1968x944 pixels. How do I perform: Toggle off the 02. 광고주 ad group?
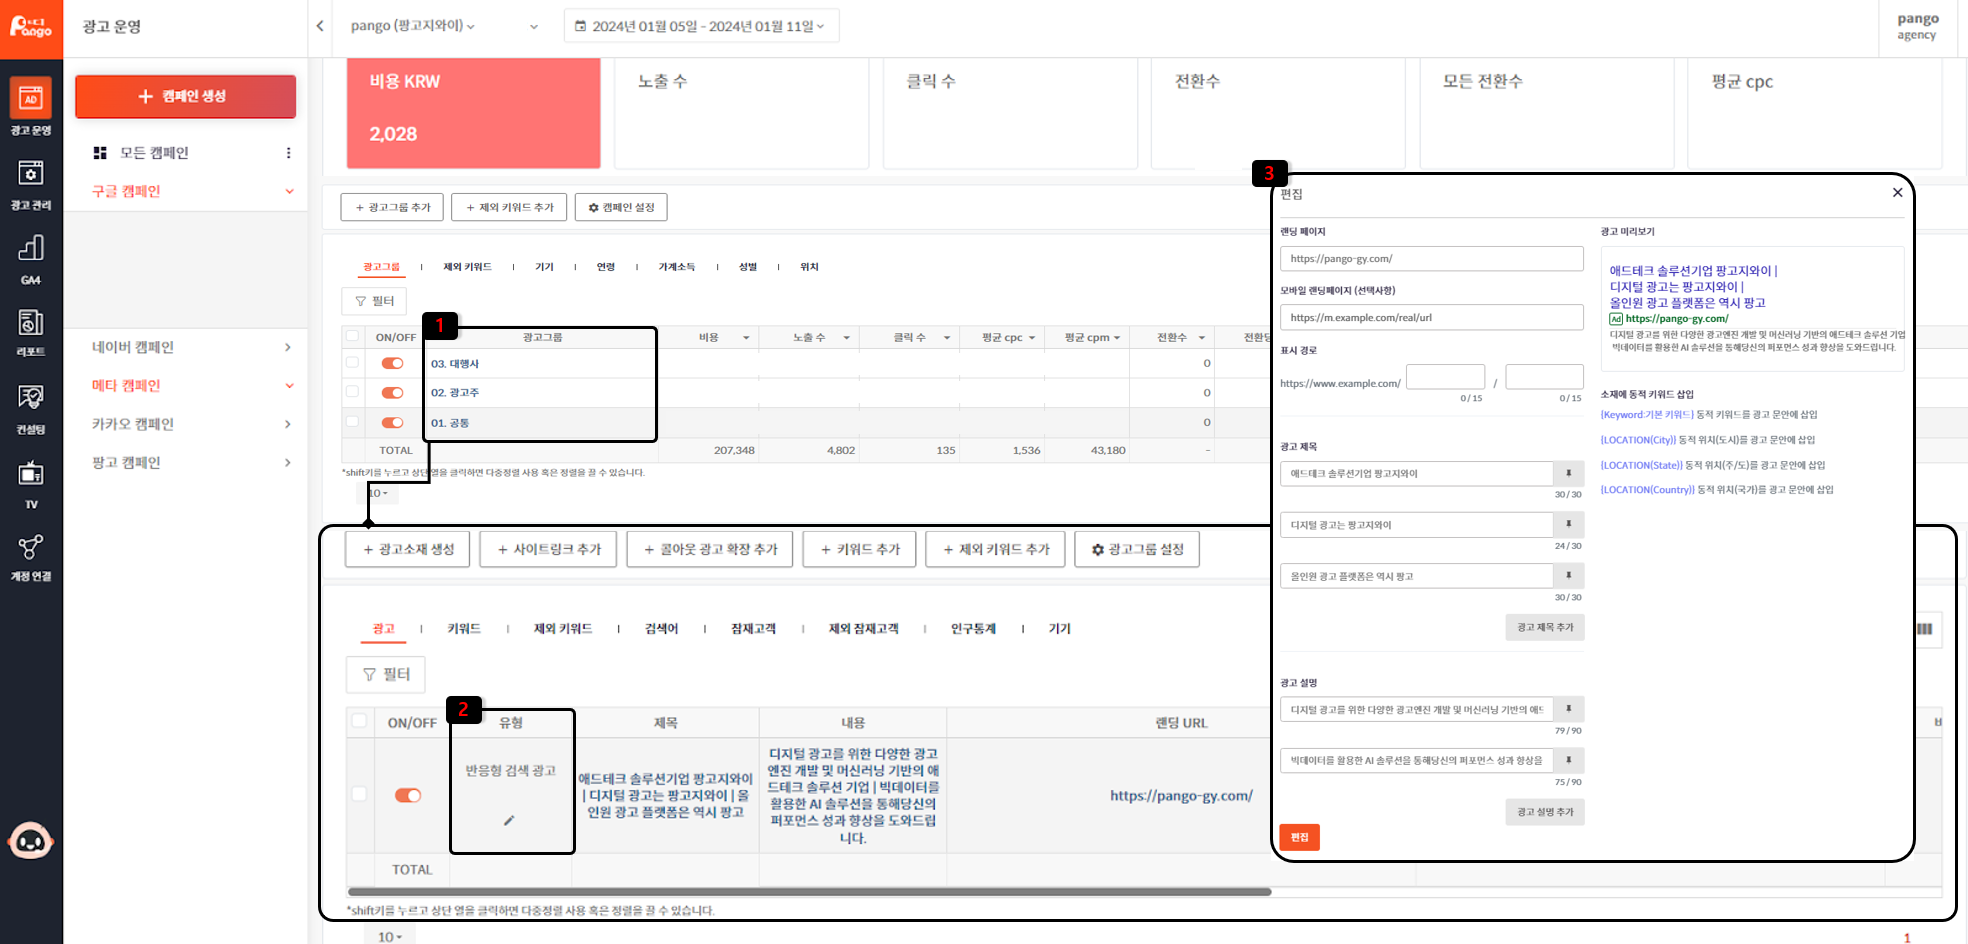point(392,393)
